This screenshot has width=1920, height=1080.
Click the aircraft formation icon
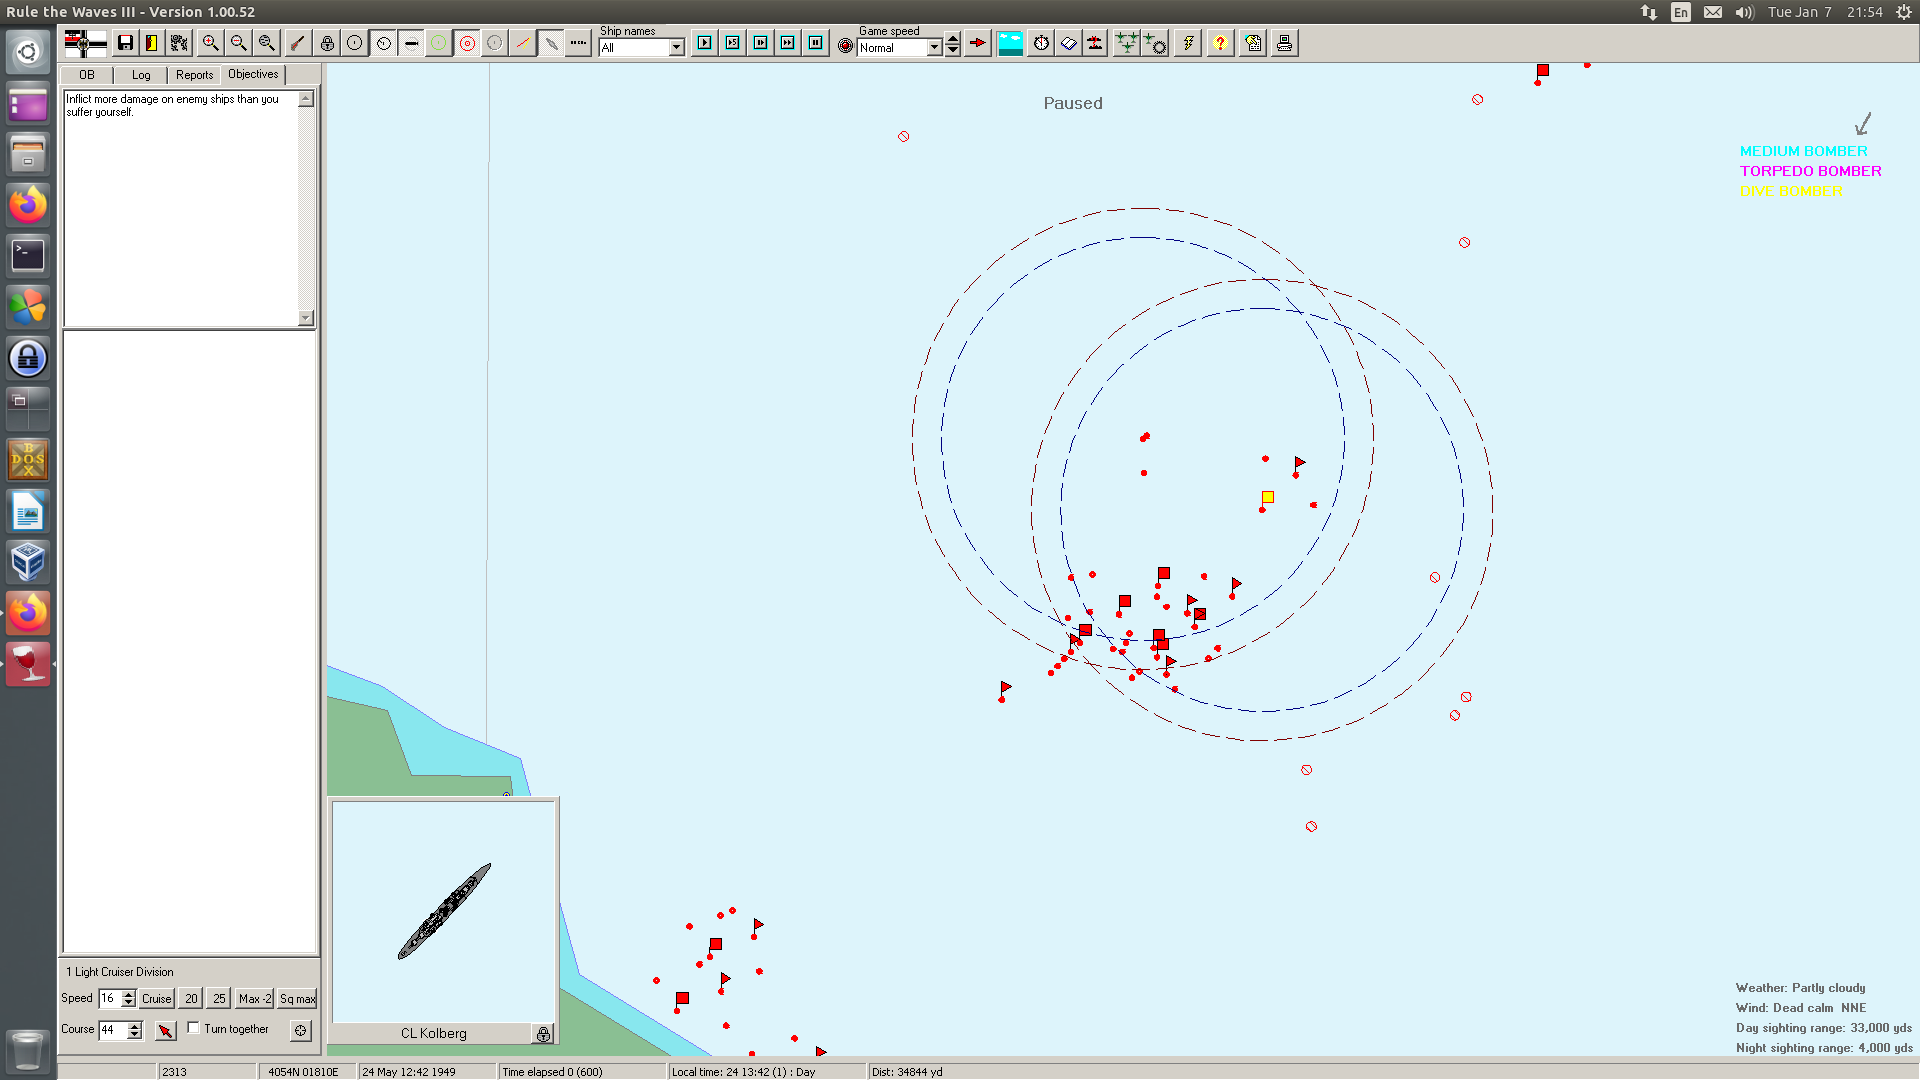click(x=1126, y=43)
